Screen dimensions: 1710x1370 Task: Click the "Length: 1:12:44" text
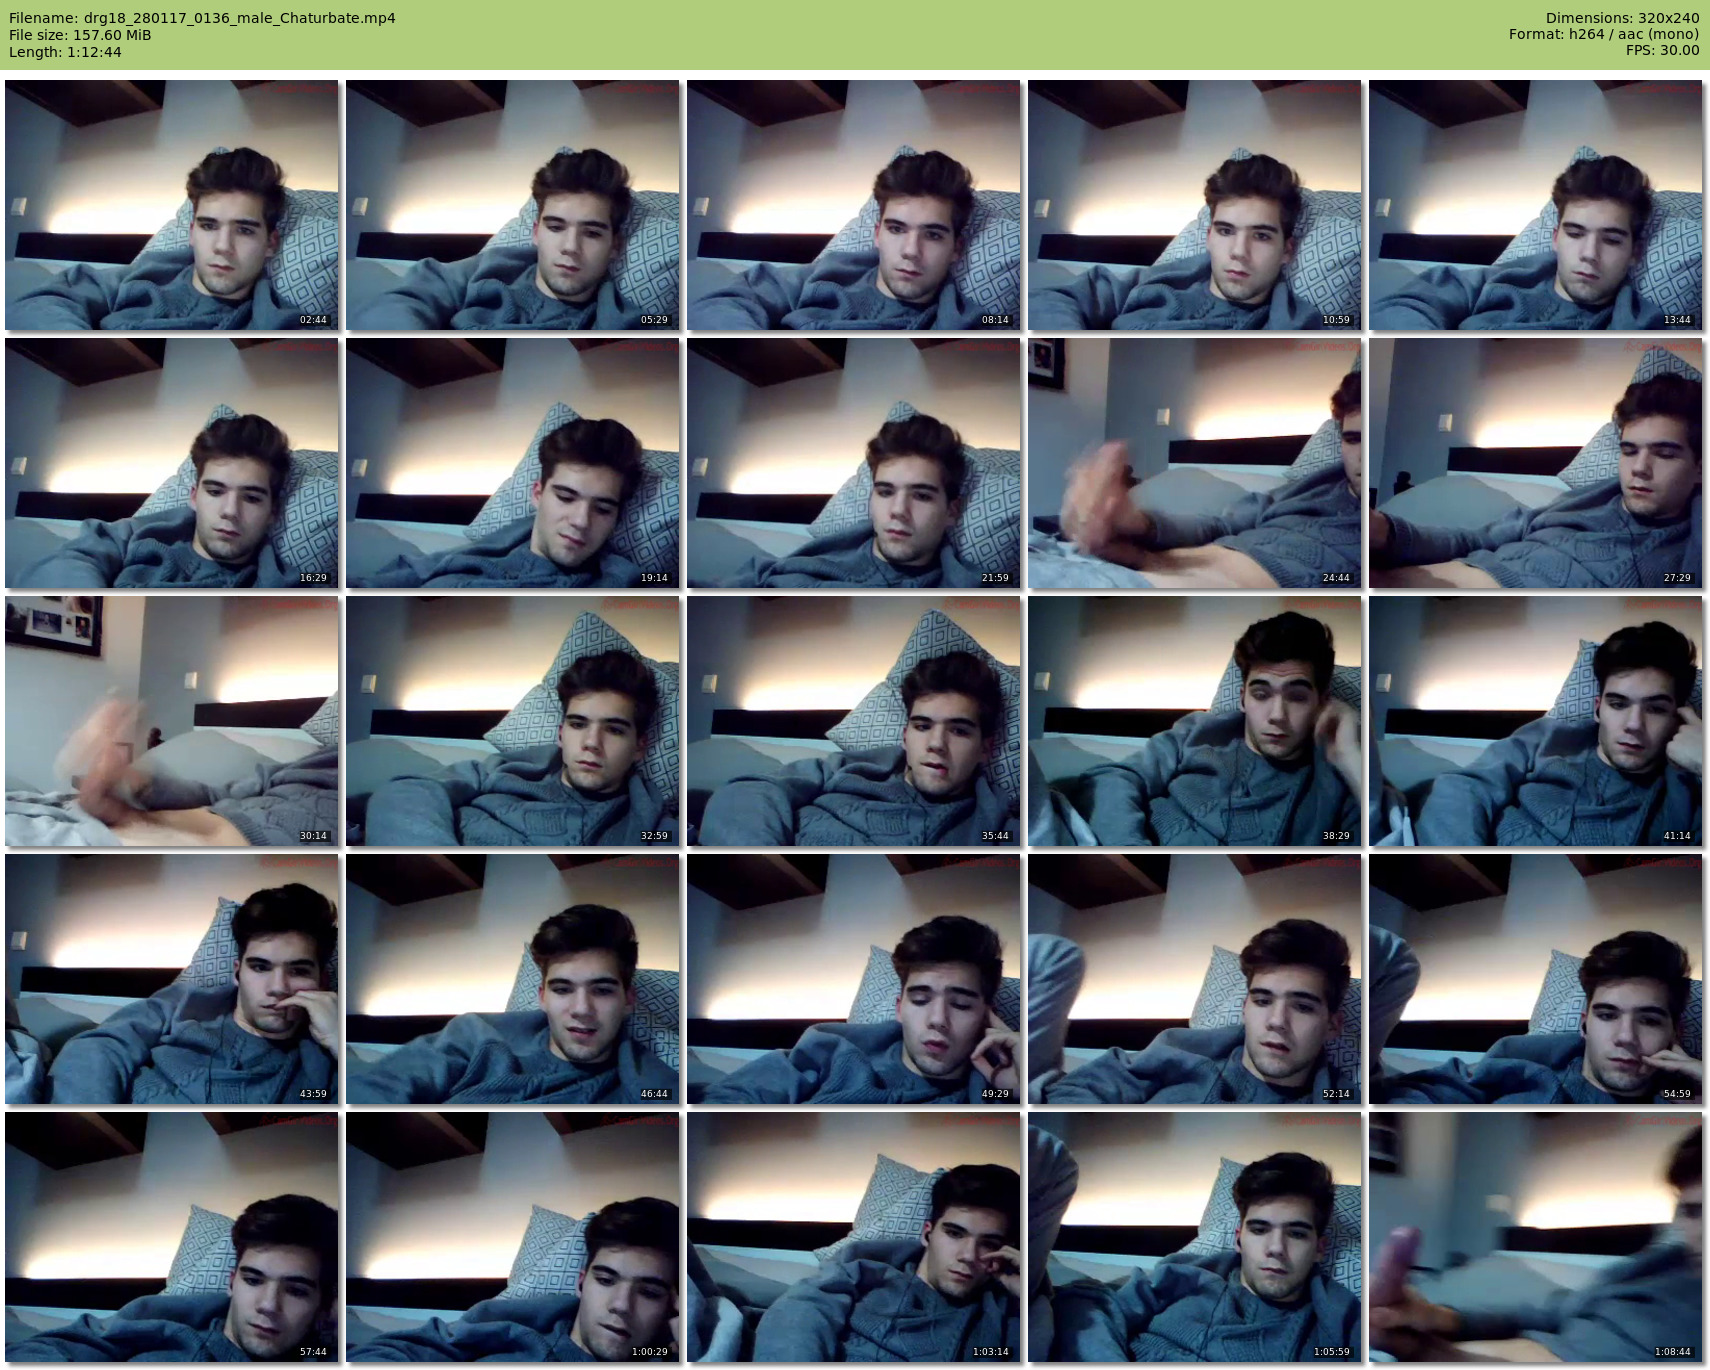[x=65, y=52]
